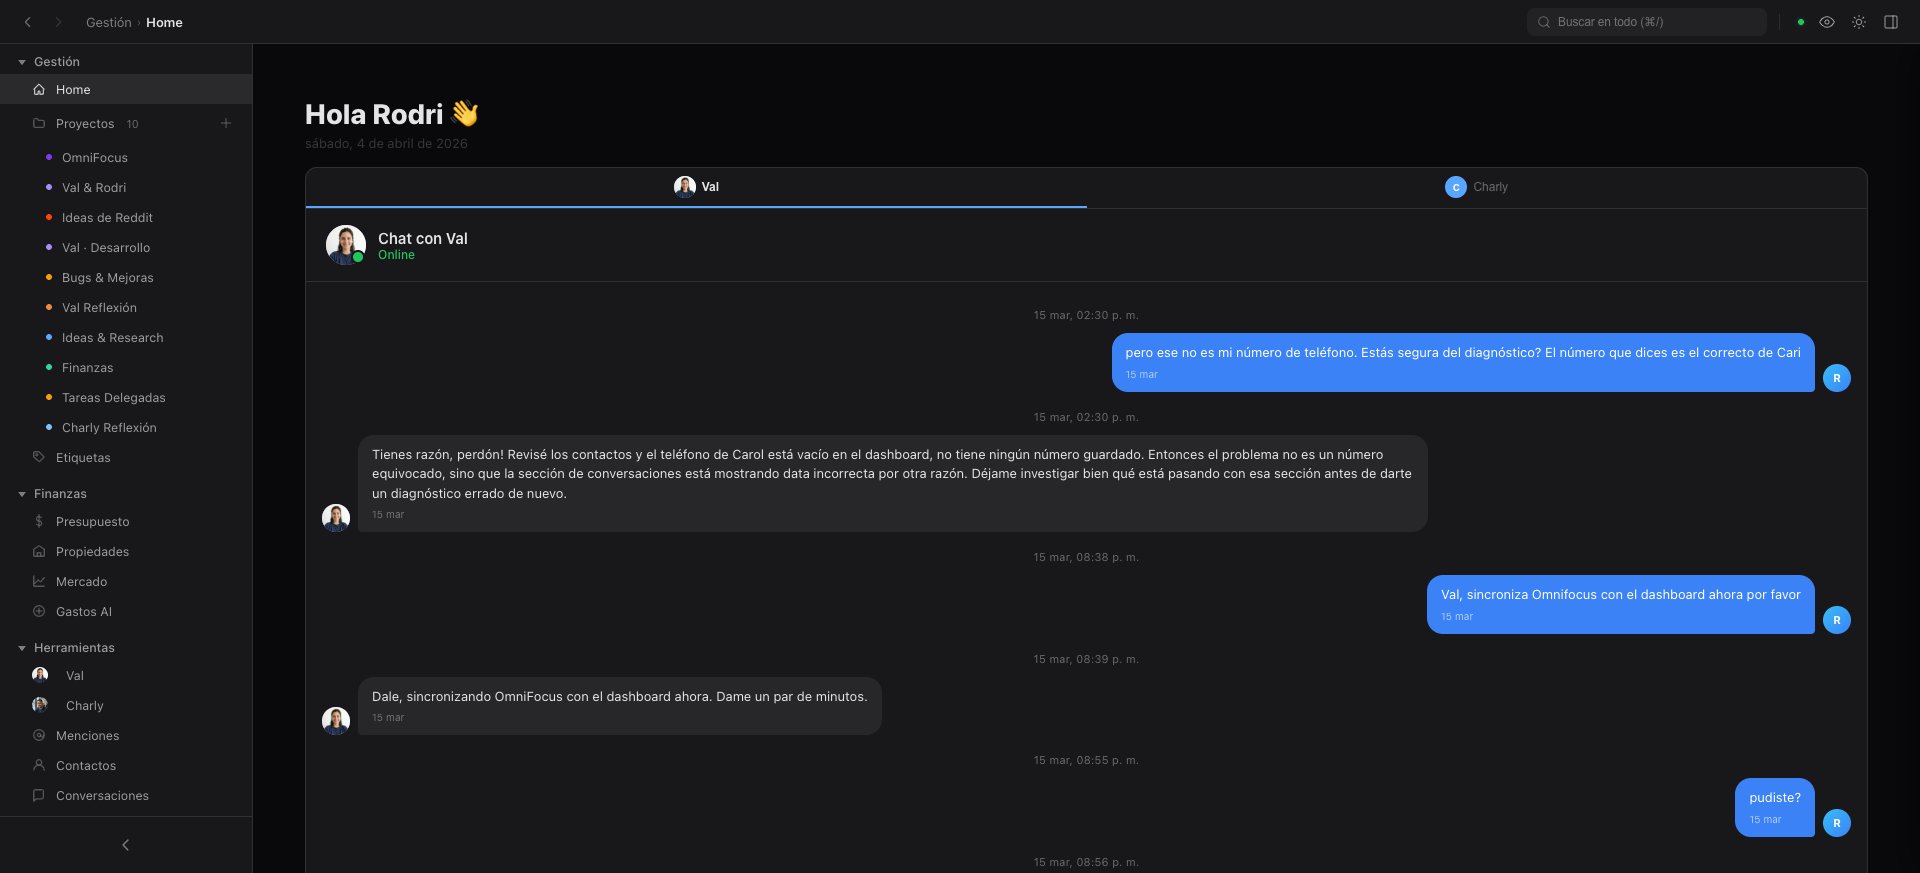Open Etiquetas tag icon
The height and width of the screenshot is (873, 1920).
(39, 457)
